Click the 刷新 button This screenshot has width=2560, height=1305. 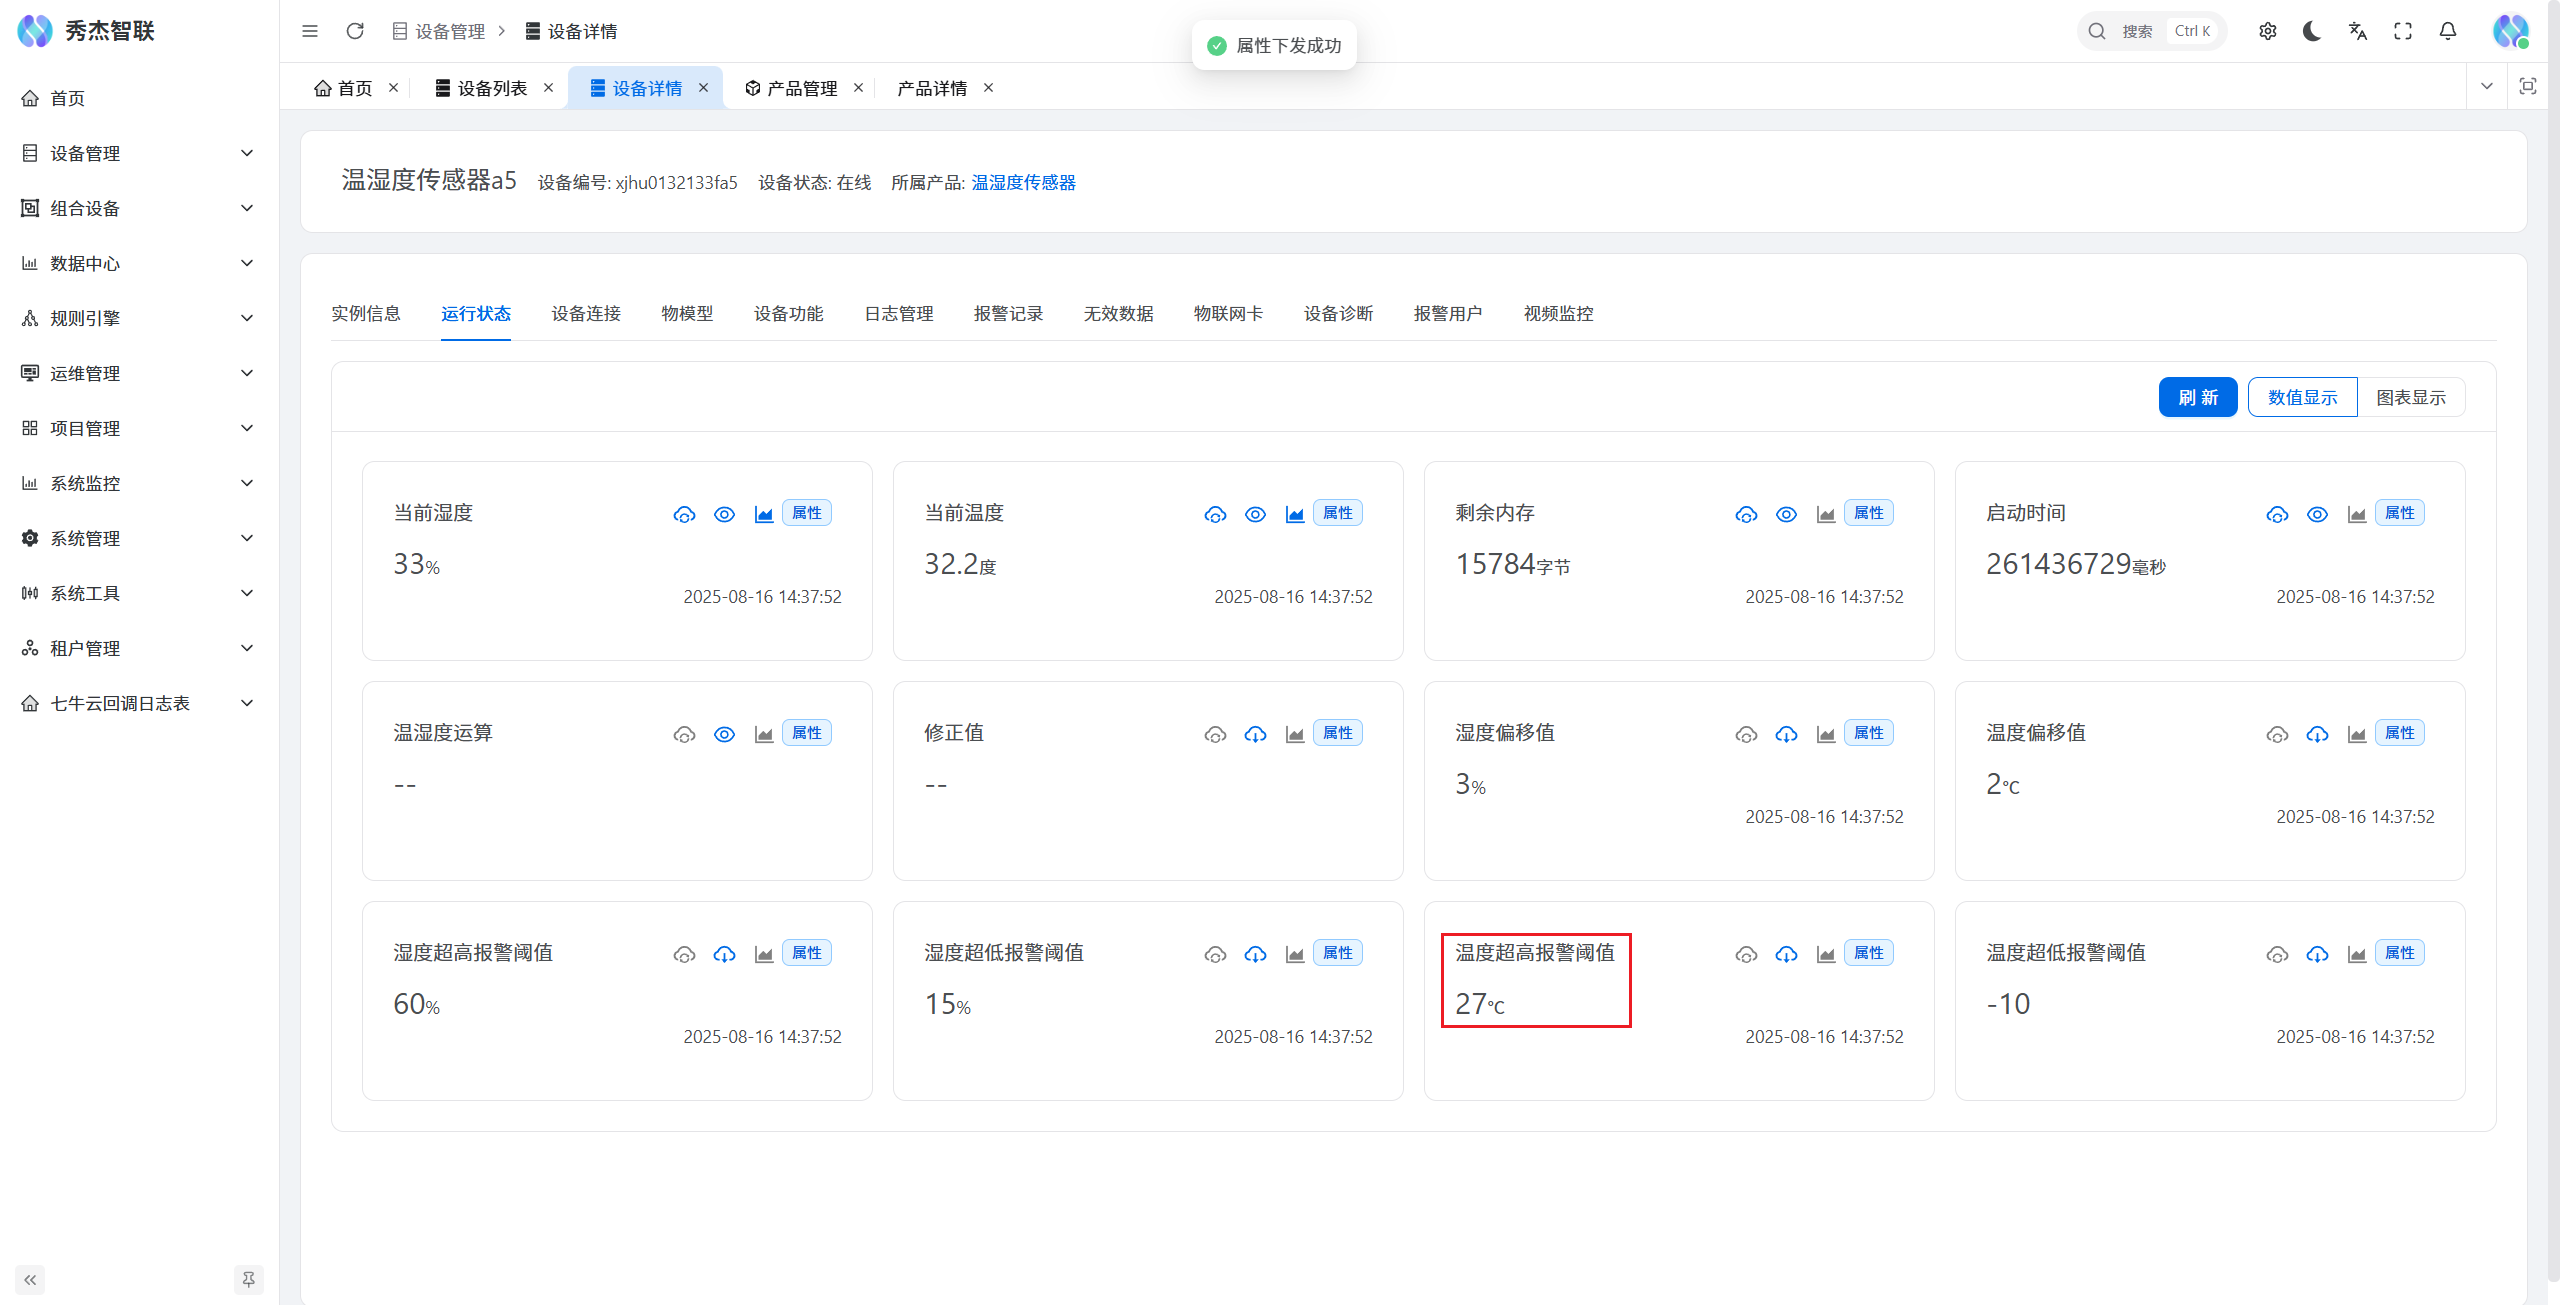pyautogui.click(x=2197, y=397)
